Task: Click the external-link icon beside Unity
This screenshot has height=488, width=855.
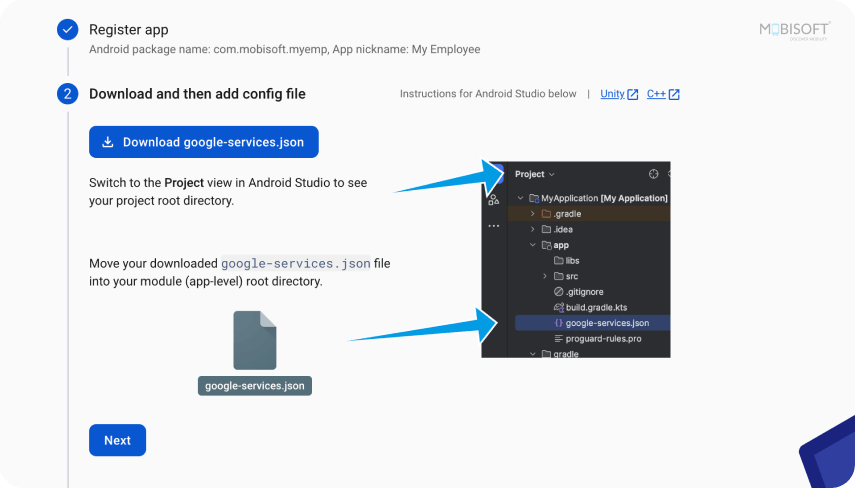Action: [x=633, y=94]
